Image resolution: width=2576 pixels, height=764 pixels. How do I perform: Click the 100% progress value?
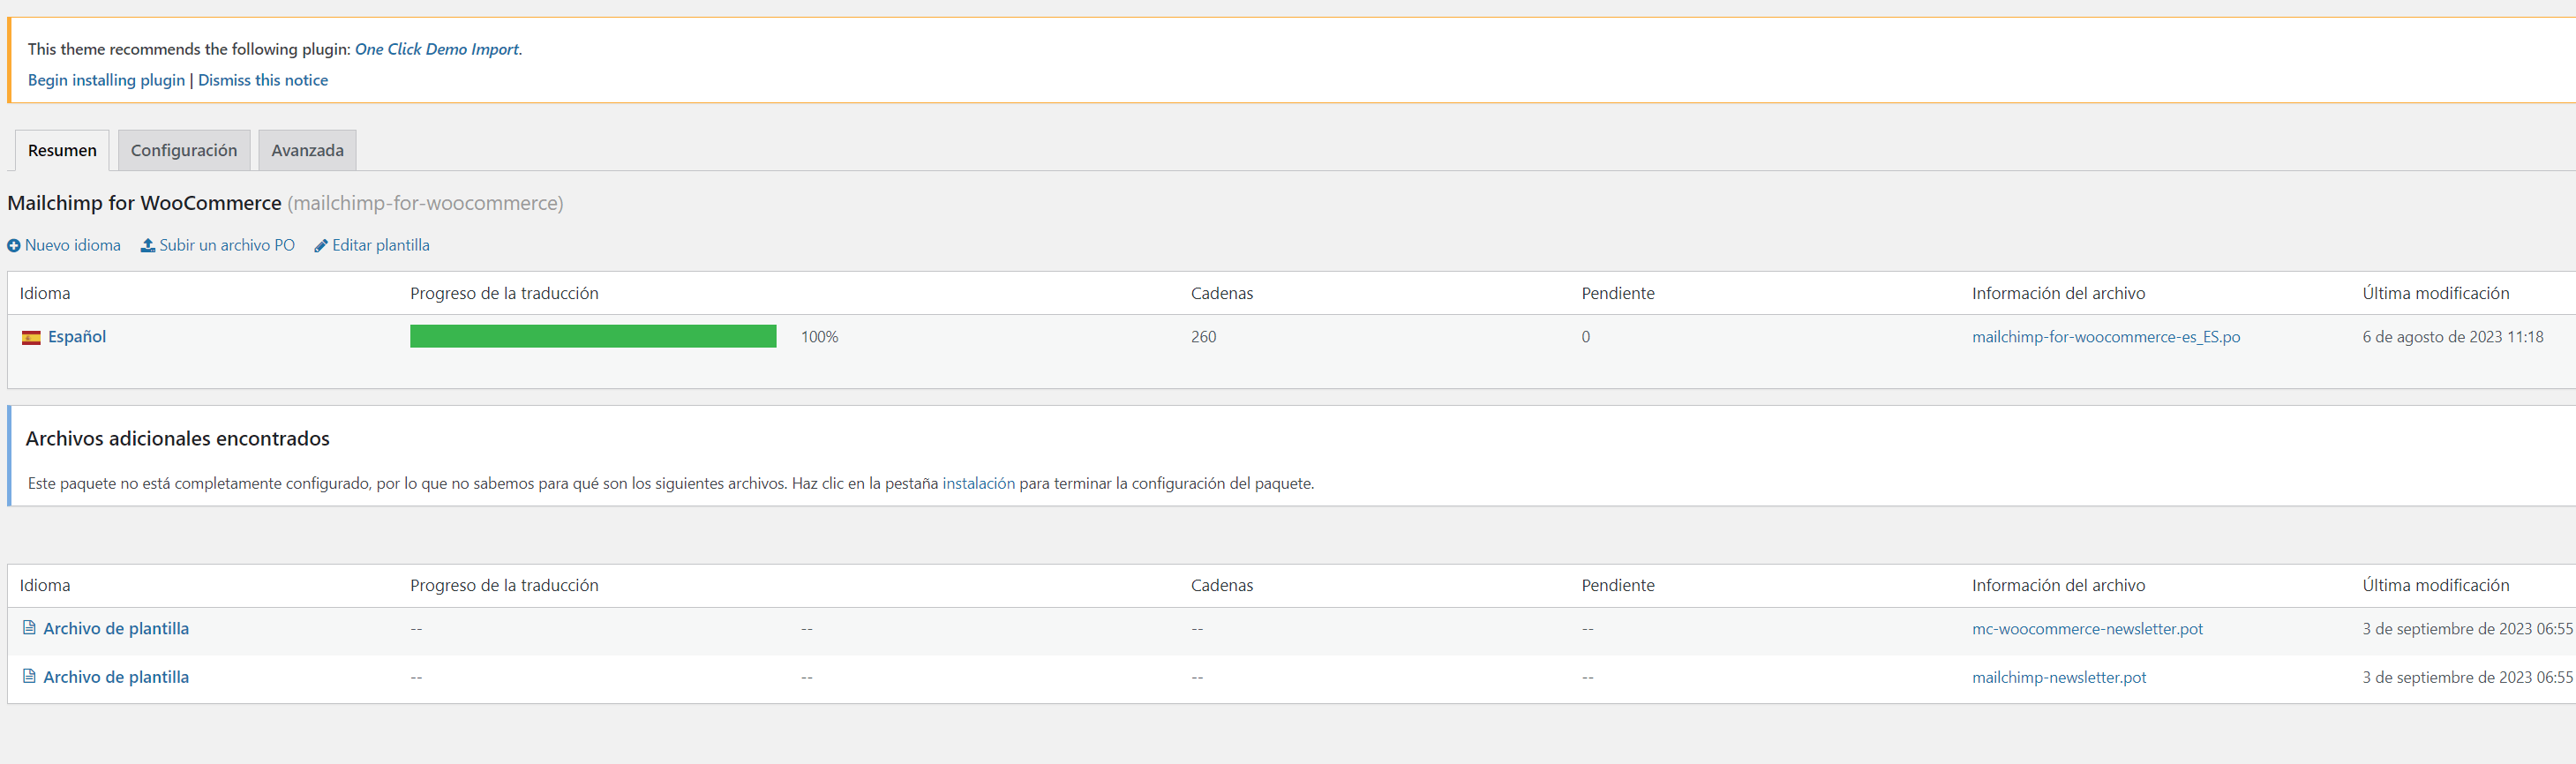tap(819, 337)
